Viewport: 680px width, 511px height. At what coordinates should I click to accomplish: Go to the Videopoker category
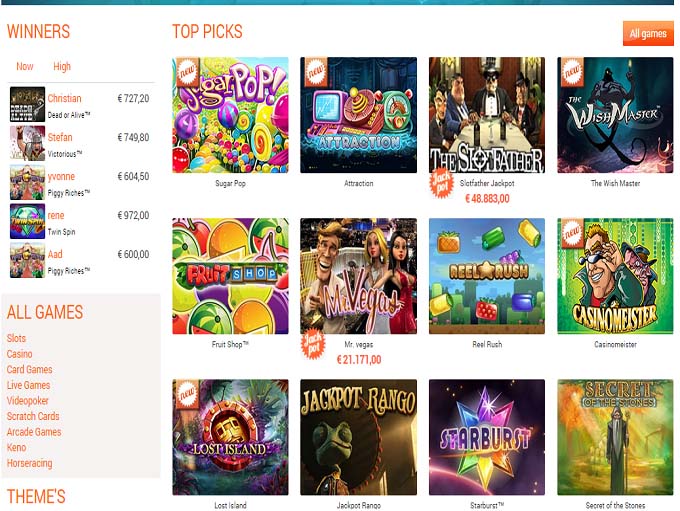(x=27, y=401)
